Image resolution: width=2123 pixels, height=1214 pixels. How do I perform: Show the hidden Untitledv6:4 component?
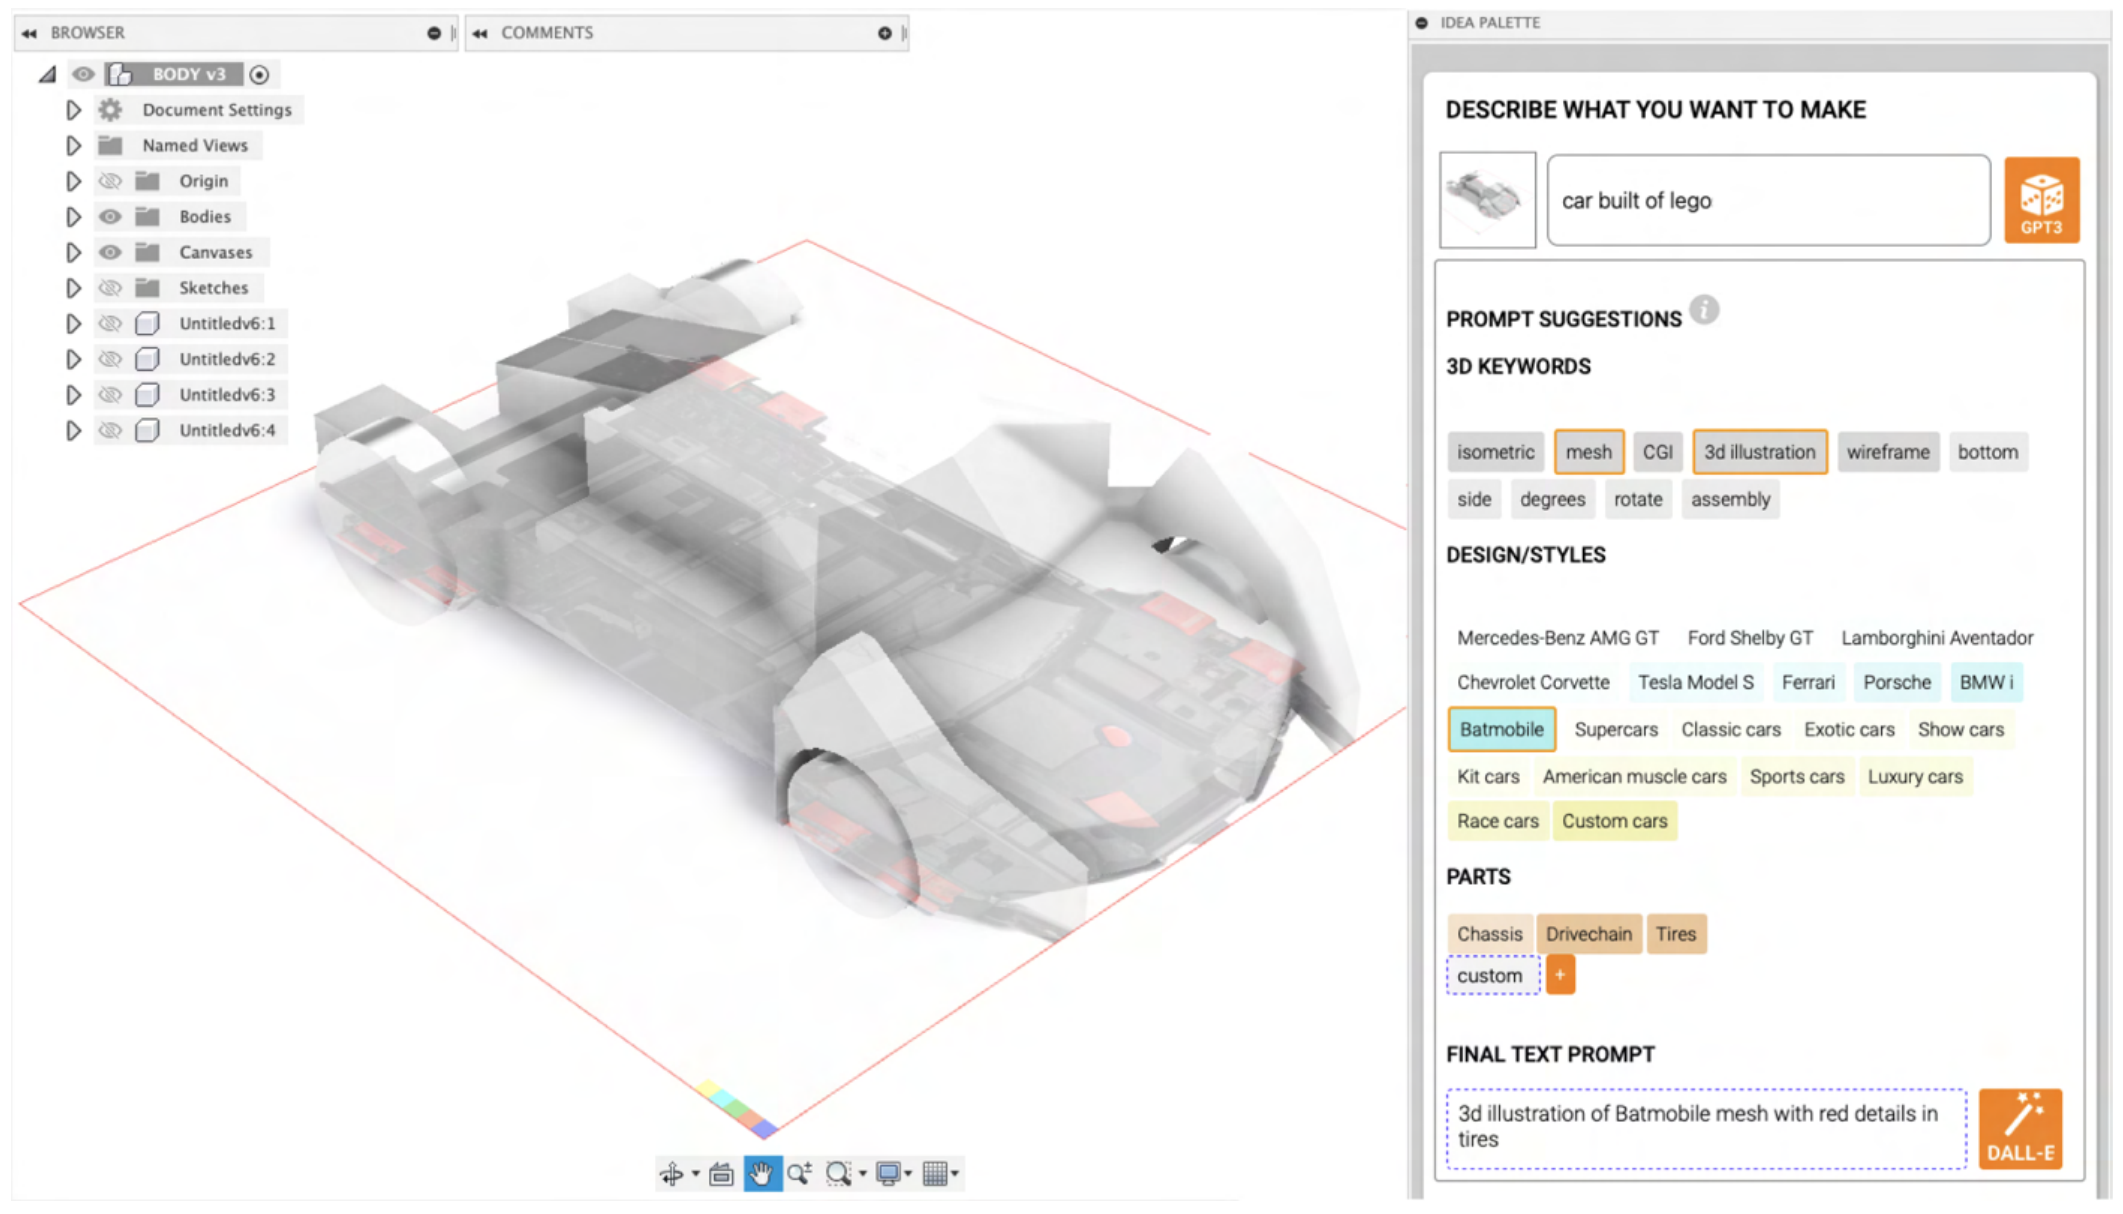click(x=110, y=430)
